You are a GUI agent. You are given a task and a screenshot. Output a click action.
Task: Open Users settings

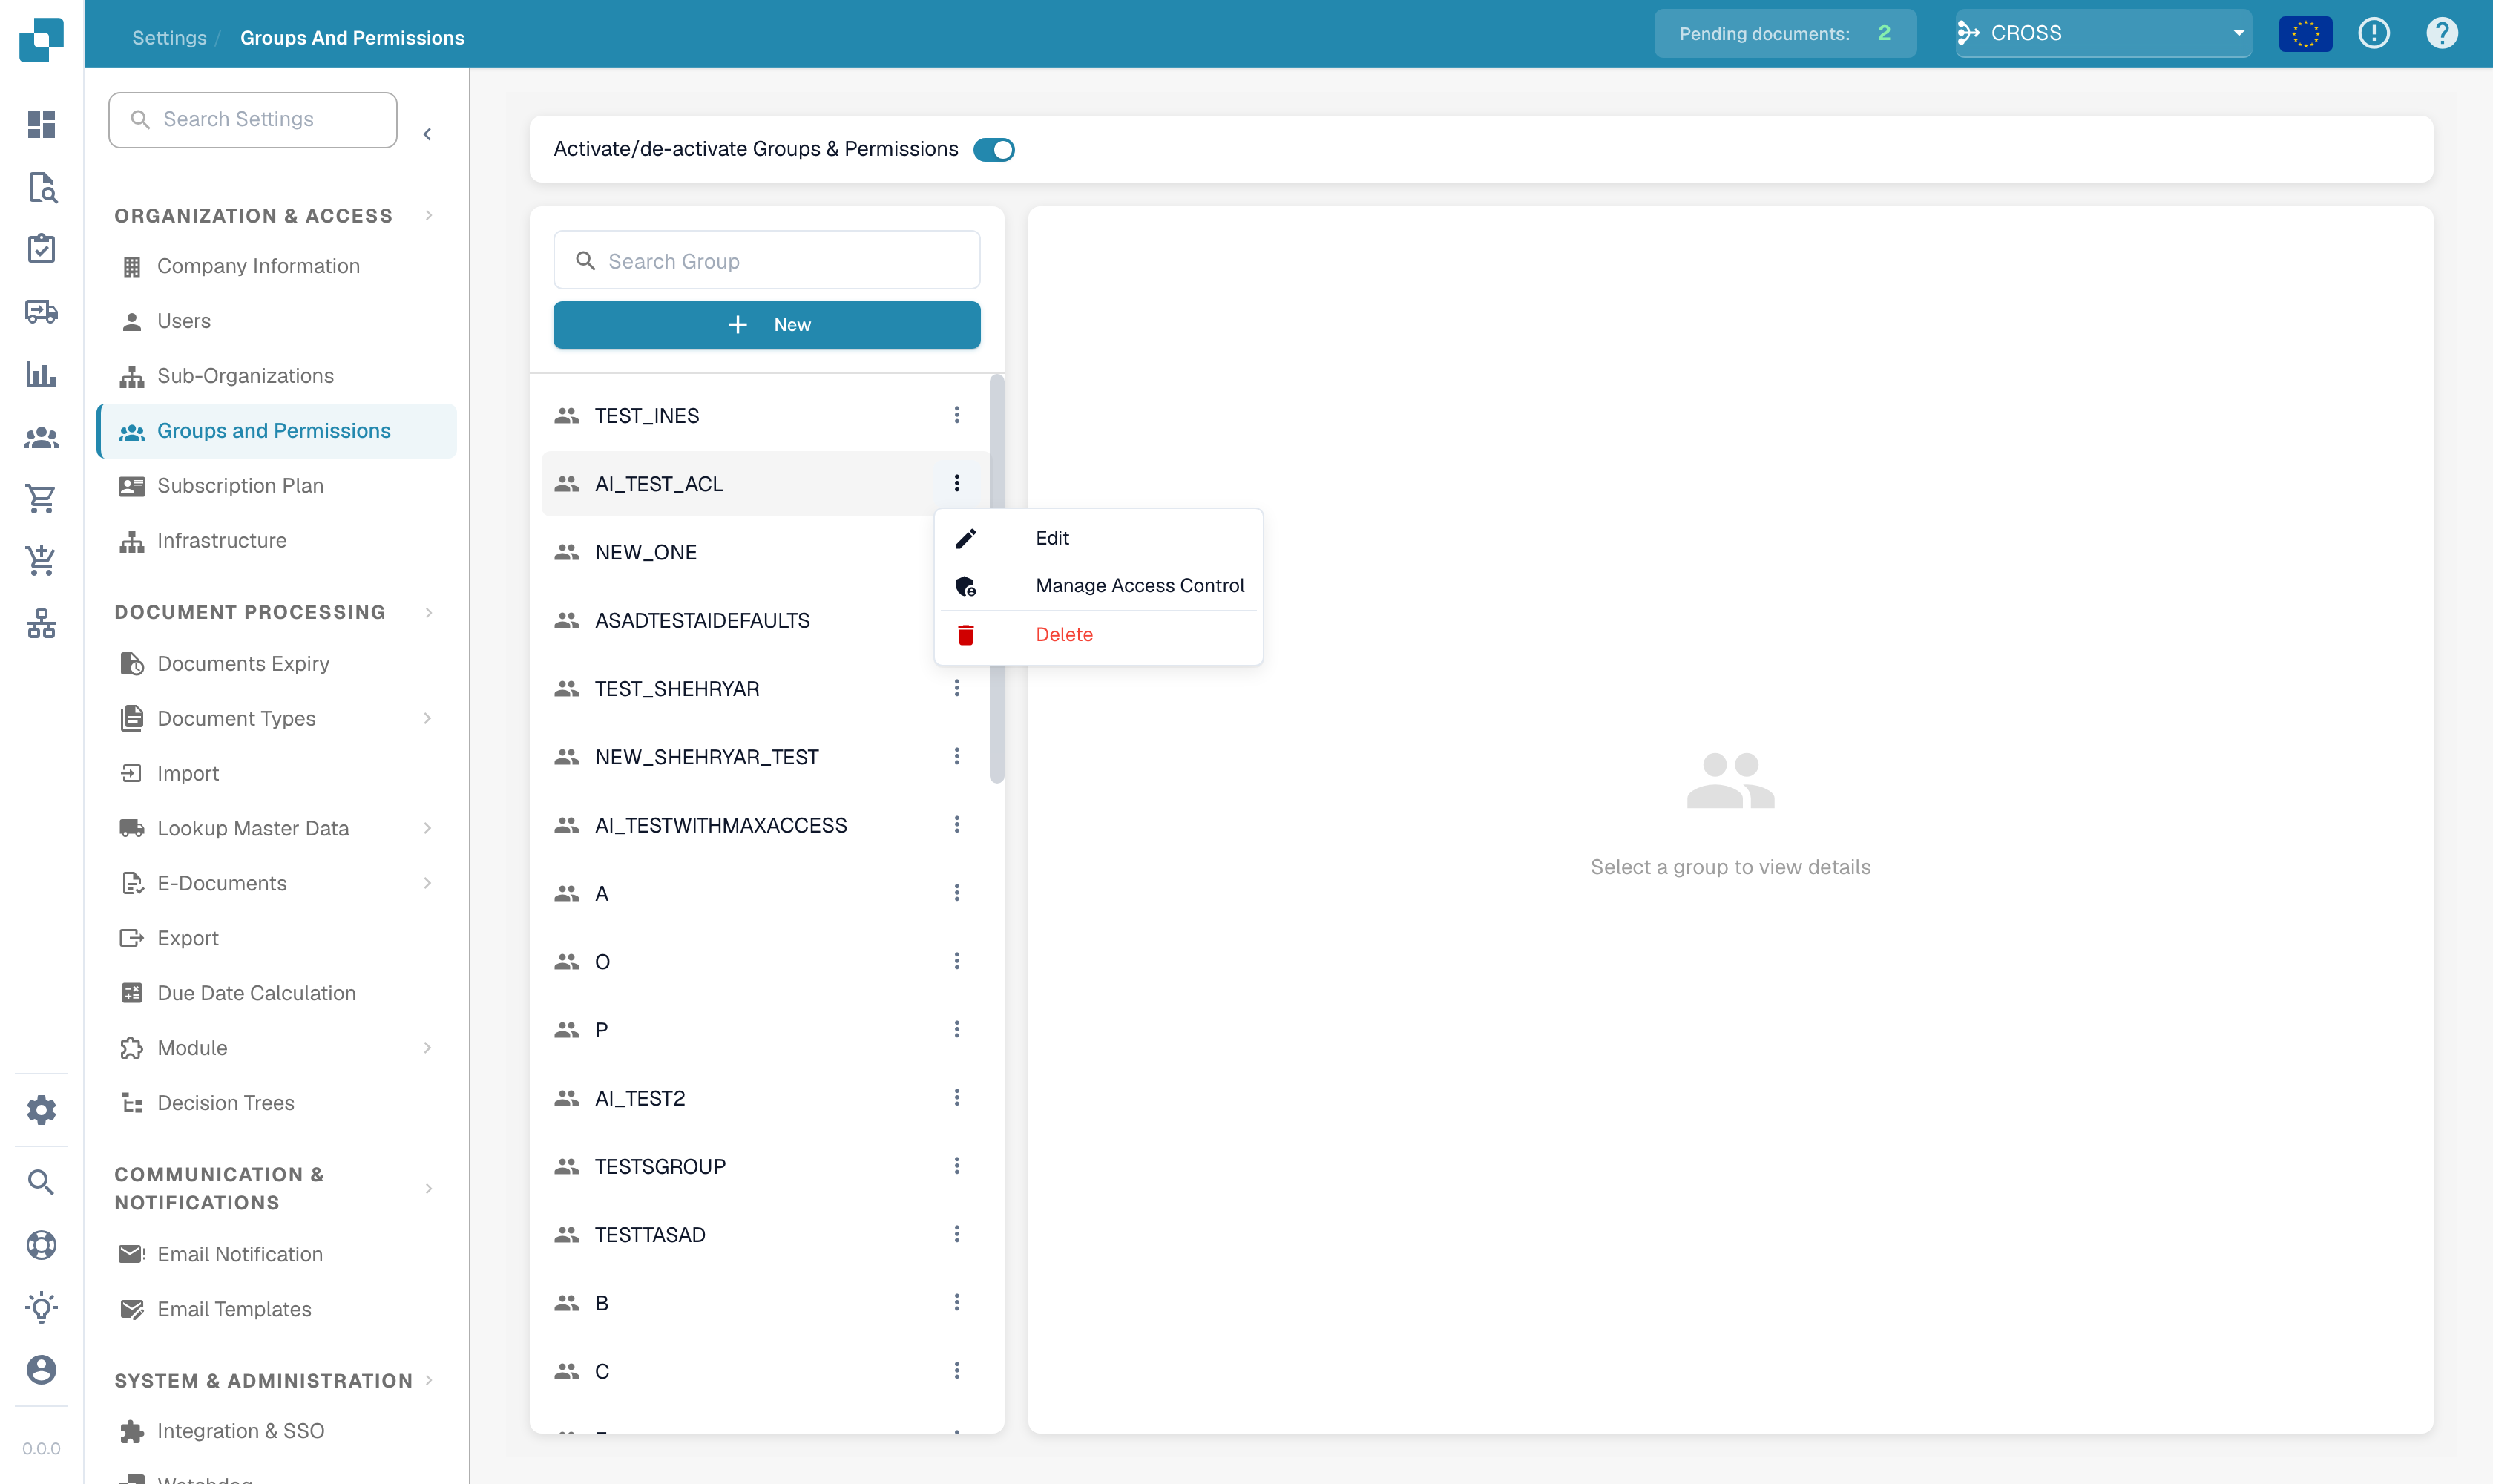click(276, 321)
